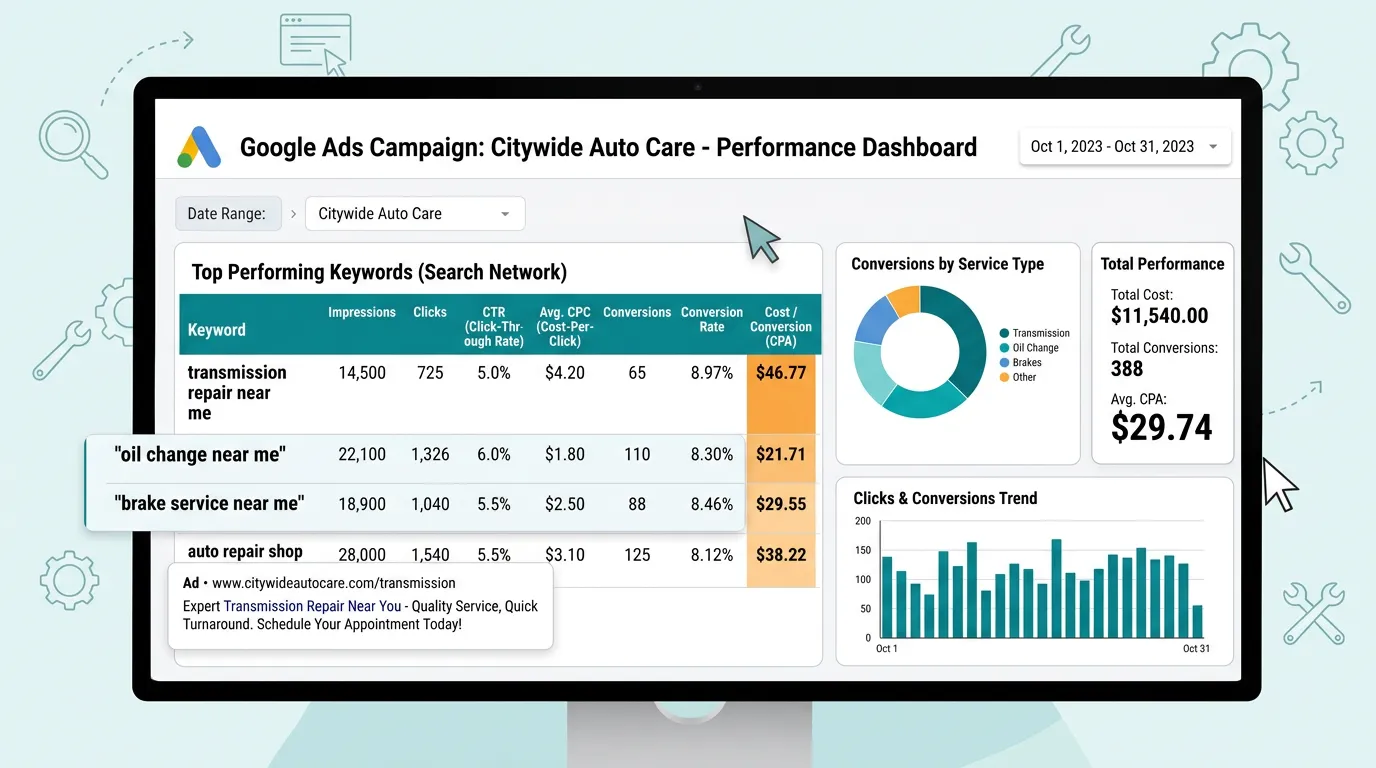
Task: Click the 14,500 impressions value
Action: 362,373
